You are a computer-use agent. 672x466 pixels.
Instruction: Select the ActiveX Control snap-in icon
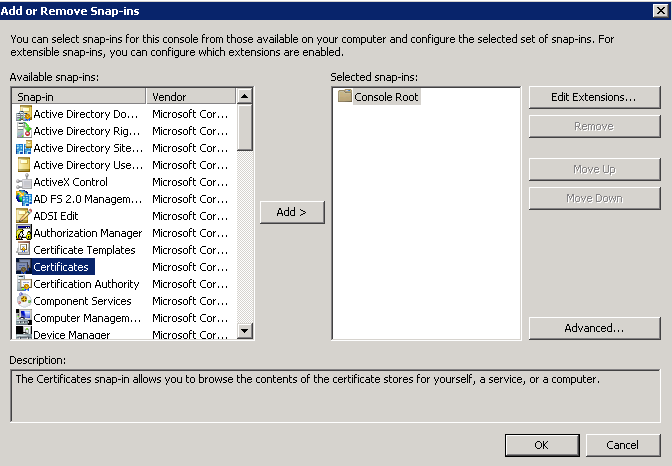pos(24,182)
